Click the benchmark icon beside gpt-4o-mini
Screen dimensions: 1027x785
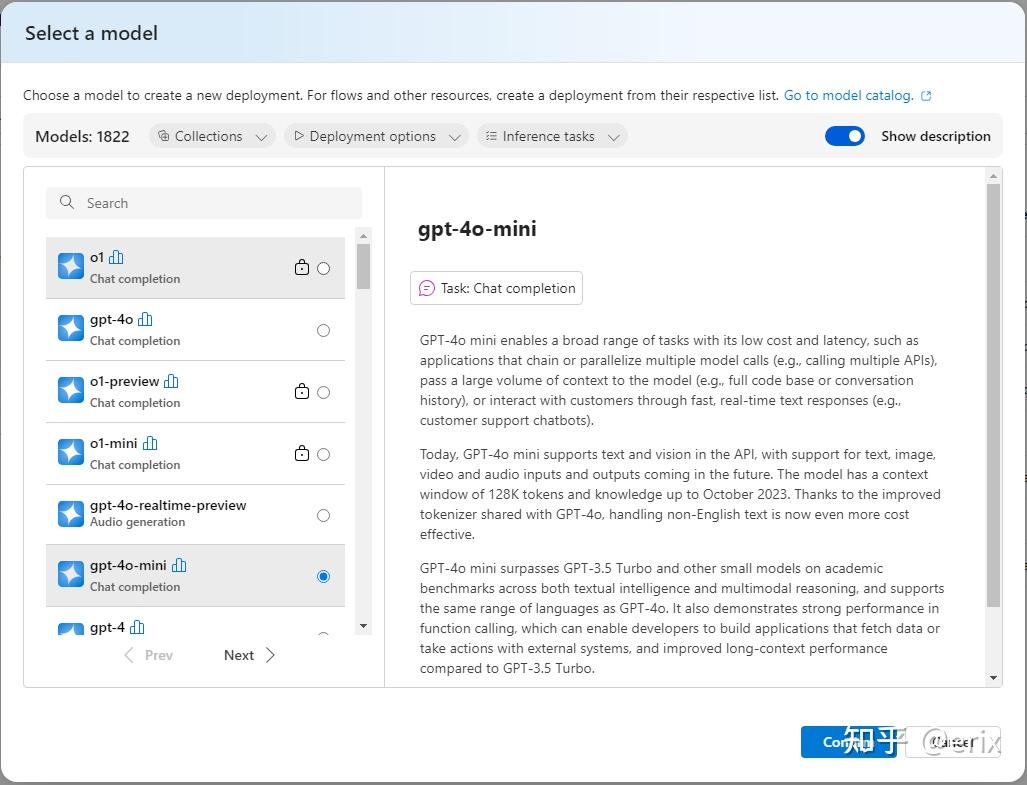pyautogui.click(x=179, y=565)
